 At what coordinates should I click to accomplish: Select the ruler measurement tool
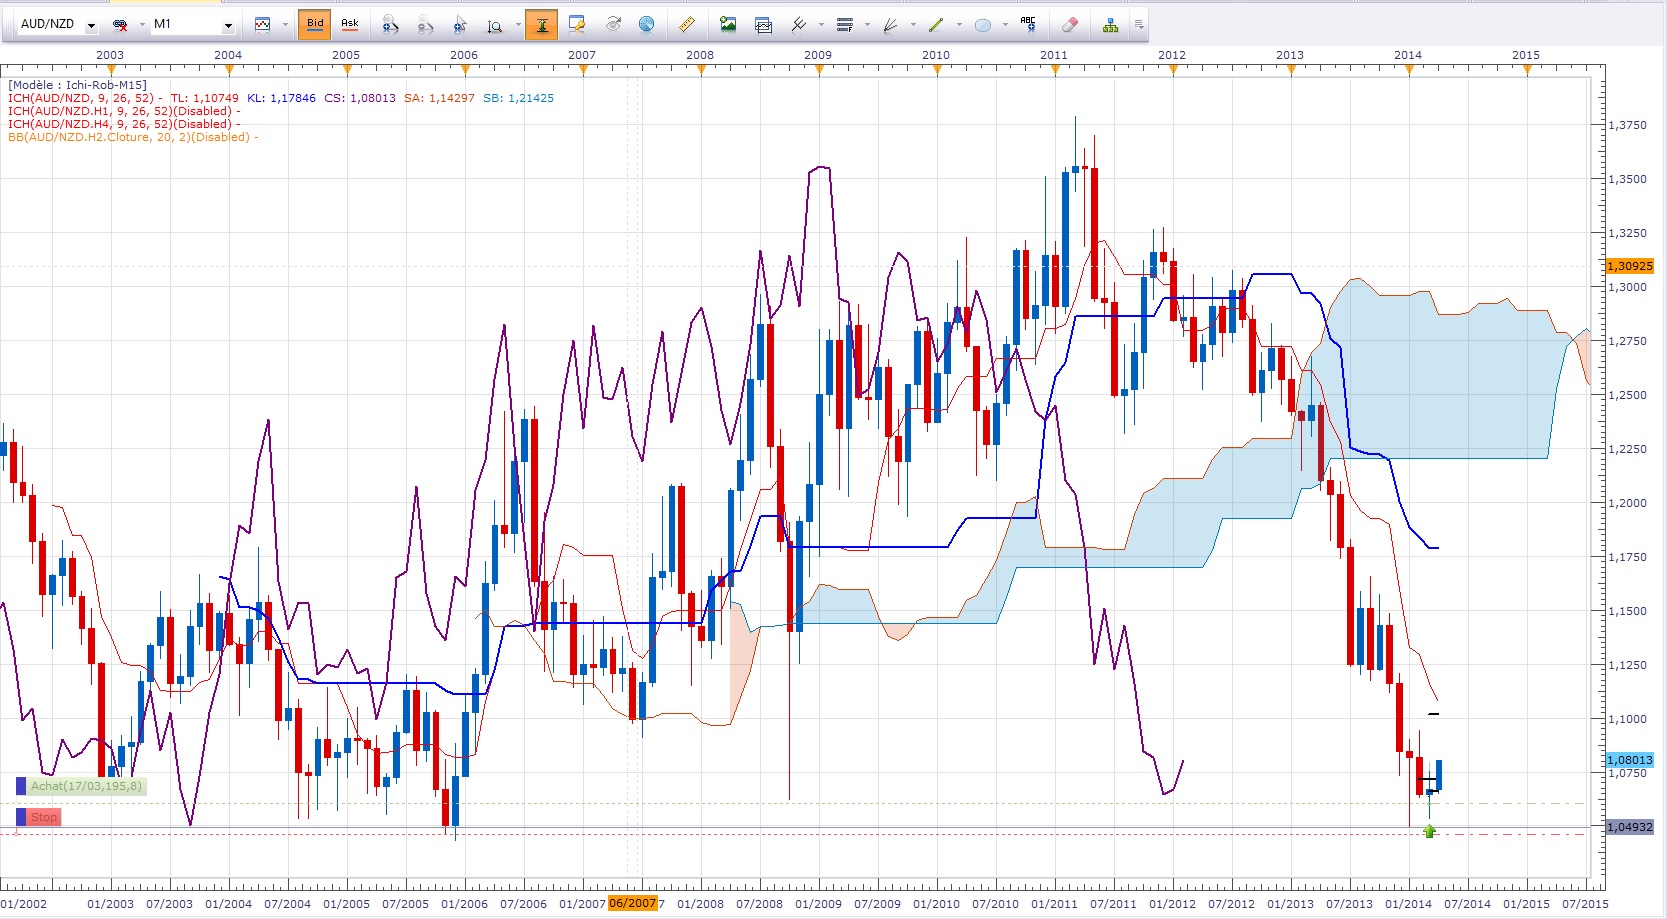pos(686,25)
